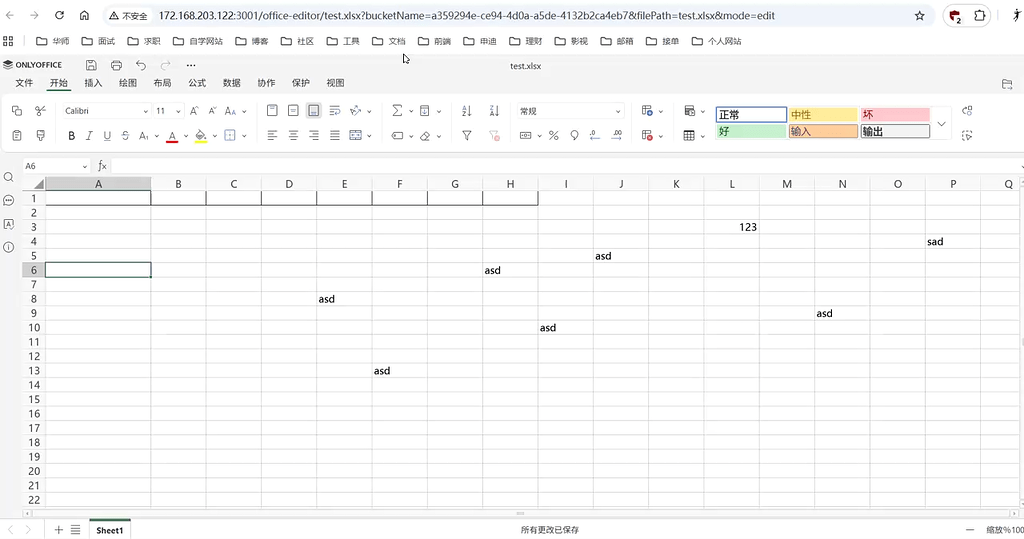This screenshot has height=539, width=1024.
Task: Click the Decrease decimal icon
Action: pos(594,135)
